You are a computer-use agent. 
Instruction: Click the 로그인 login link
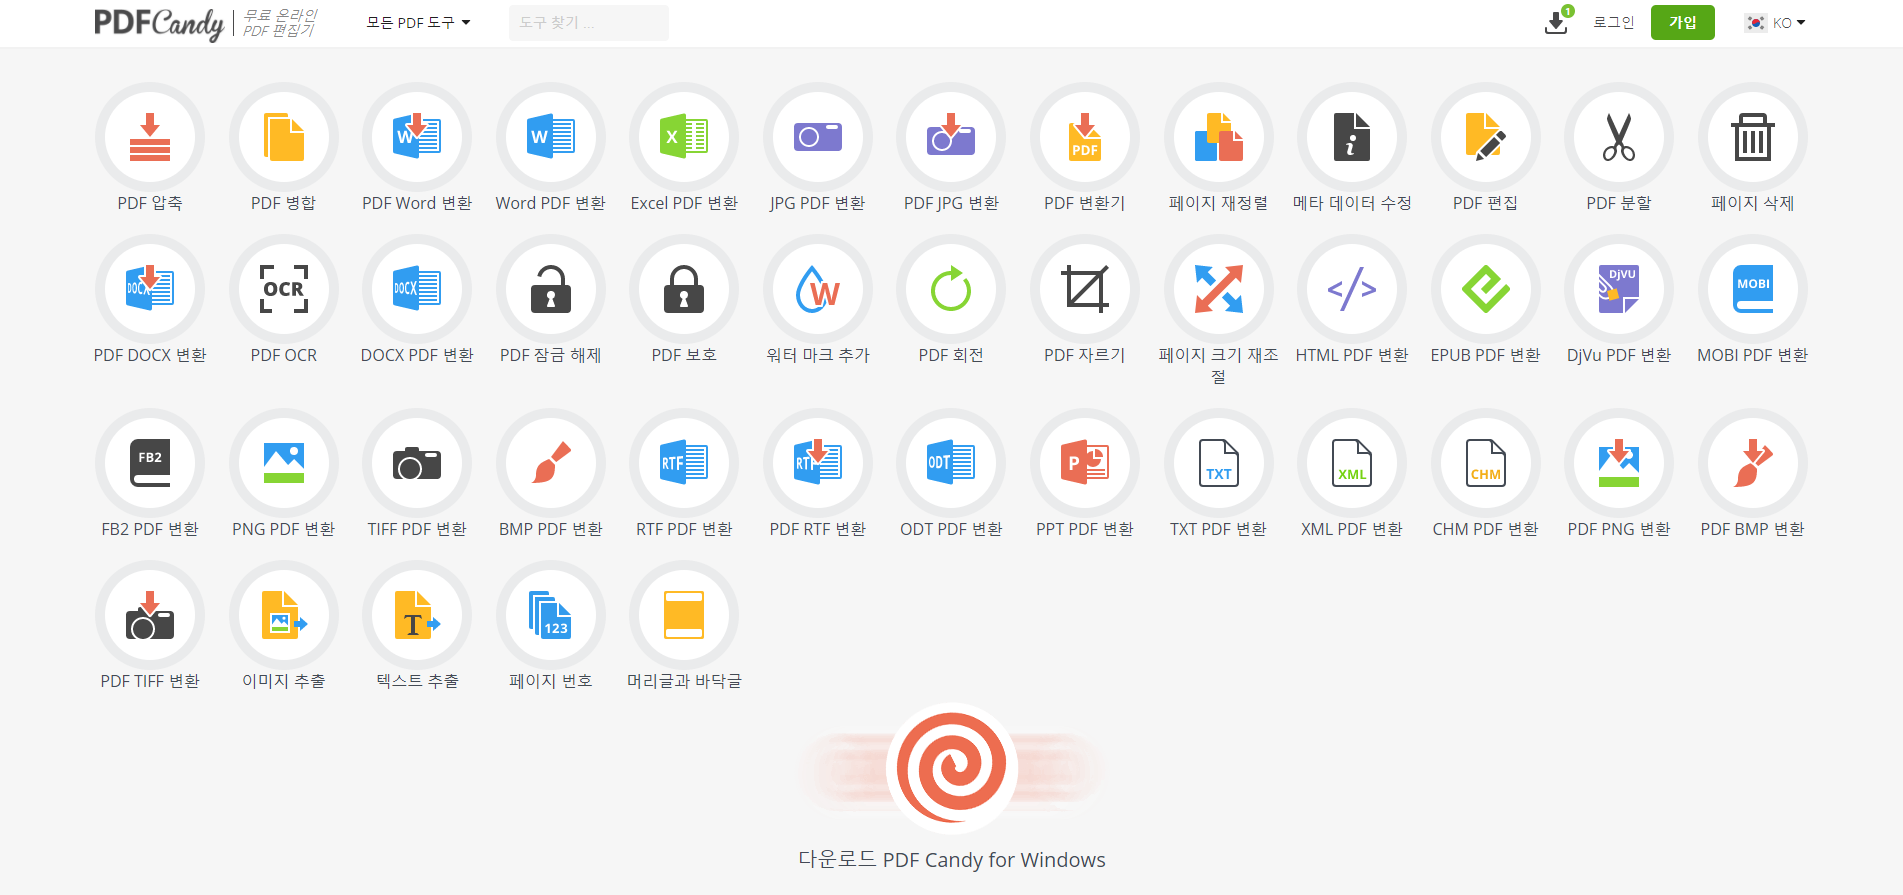pyautogui.click(x=1613, y=22)
